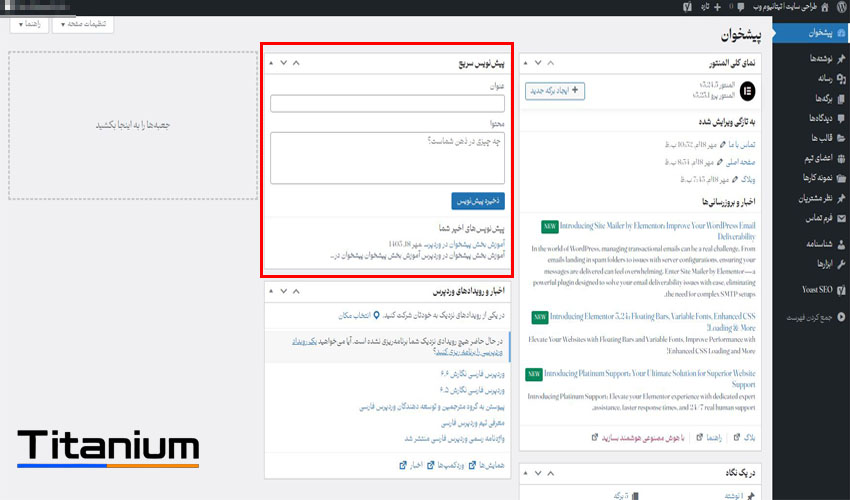Screen dimensions: 850x500
Task: Open تنظیمات صفحه screen options dropdown
Action: pos(83,24)
